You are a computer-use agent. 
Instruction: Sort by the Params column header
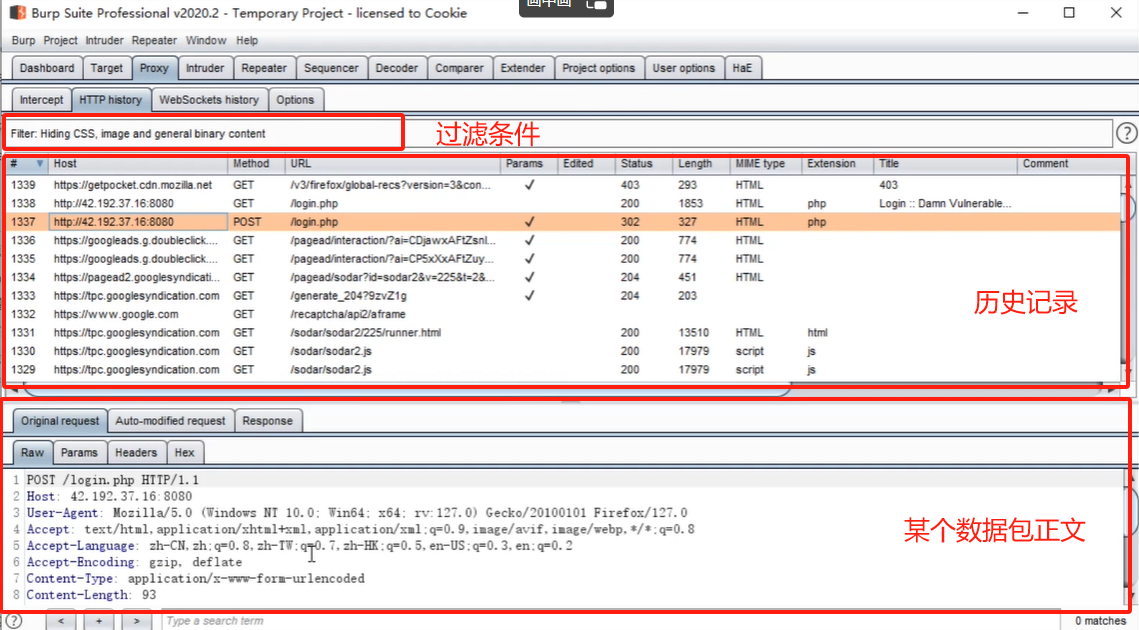(x=529, y=164)
